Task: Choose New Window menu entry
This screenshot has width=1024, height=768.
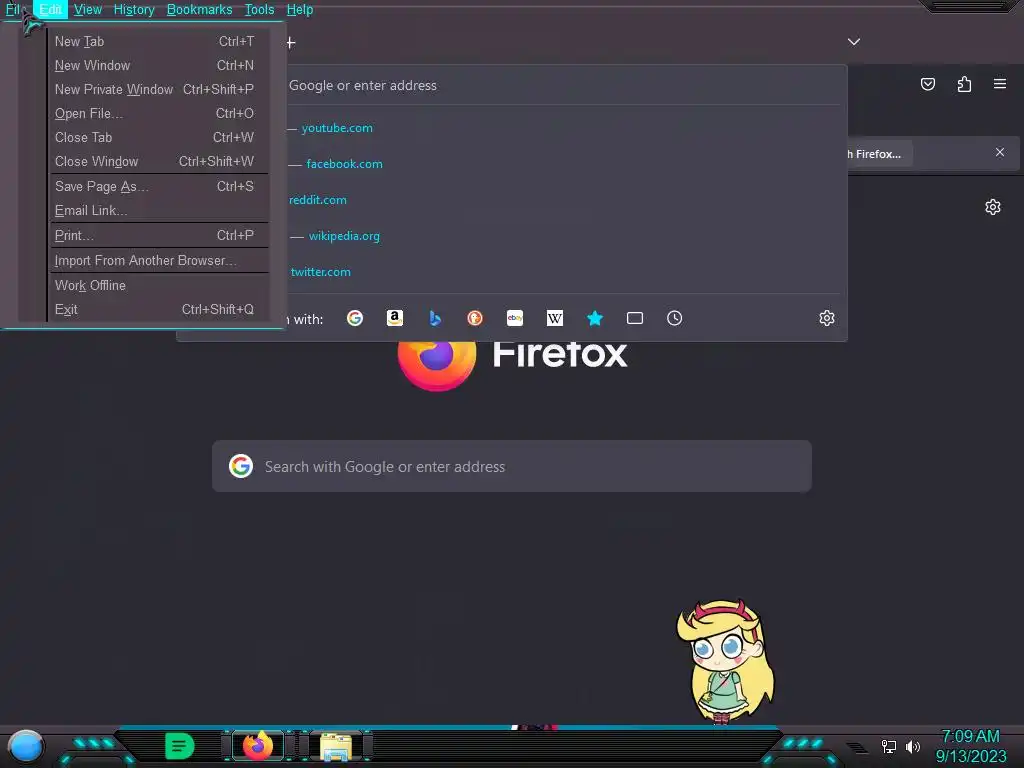Action: tap(159, 65)
